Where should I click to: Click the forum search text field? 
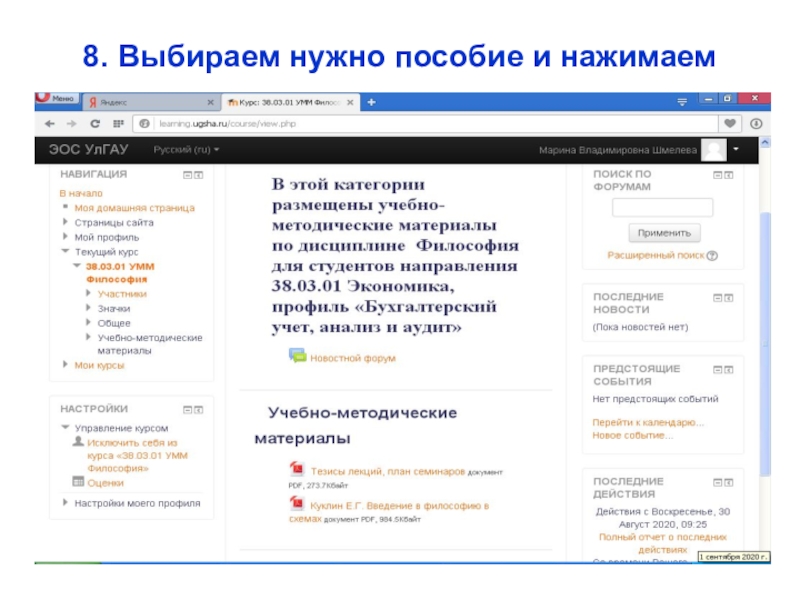(x=662, y=208)
